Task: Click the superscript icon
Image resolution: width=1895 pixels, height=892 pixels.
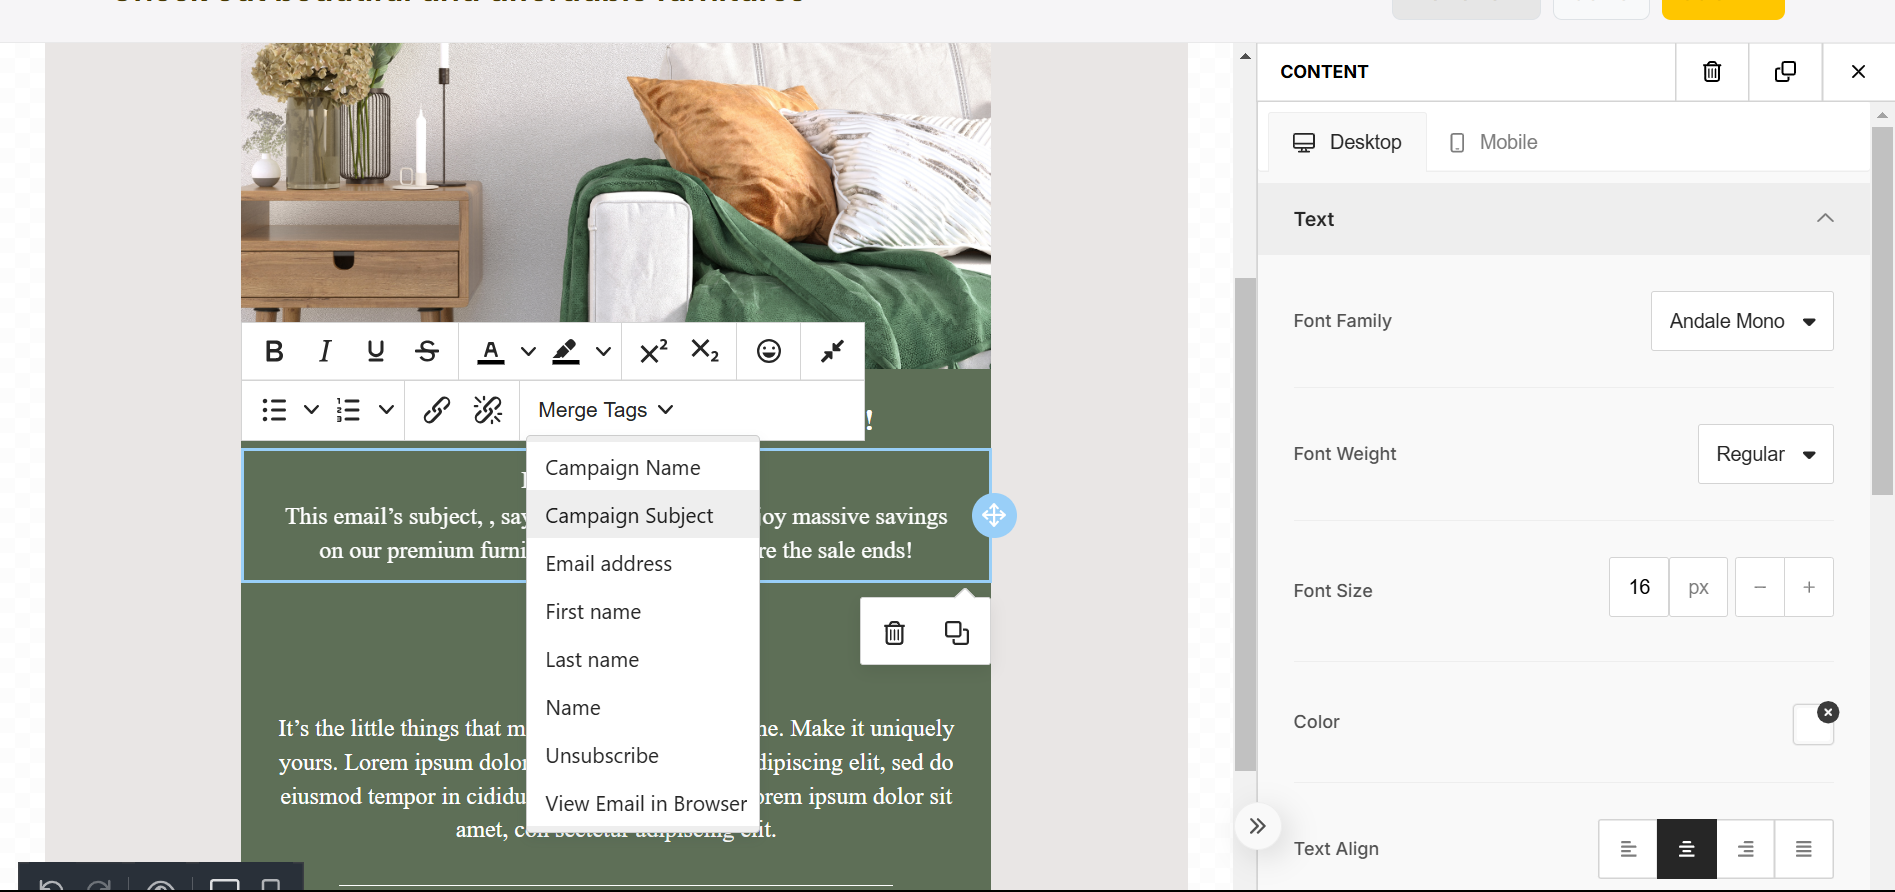Action: coord(653,351)
